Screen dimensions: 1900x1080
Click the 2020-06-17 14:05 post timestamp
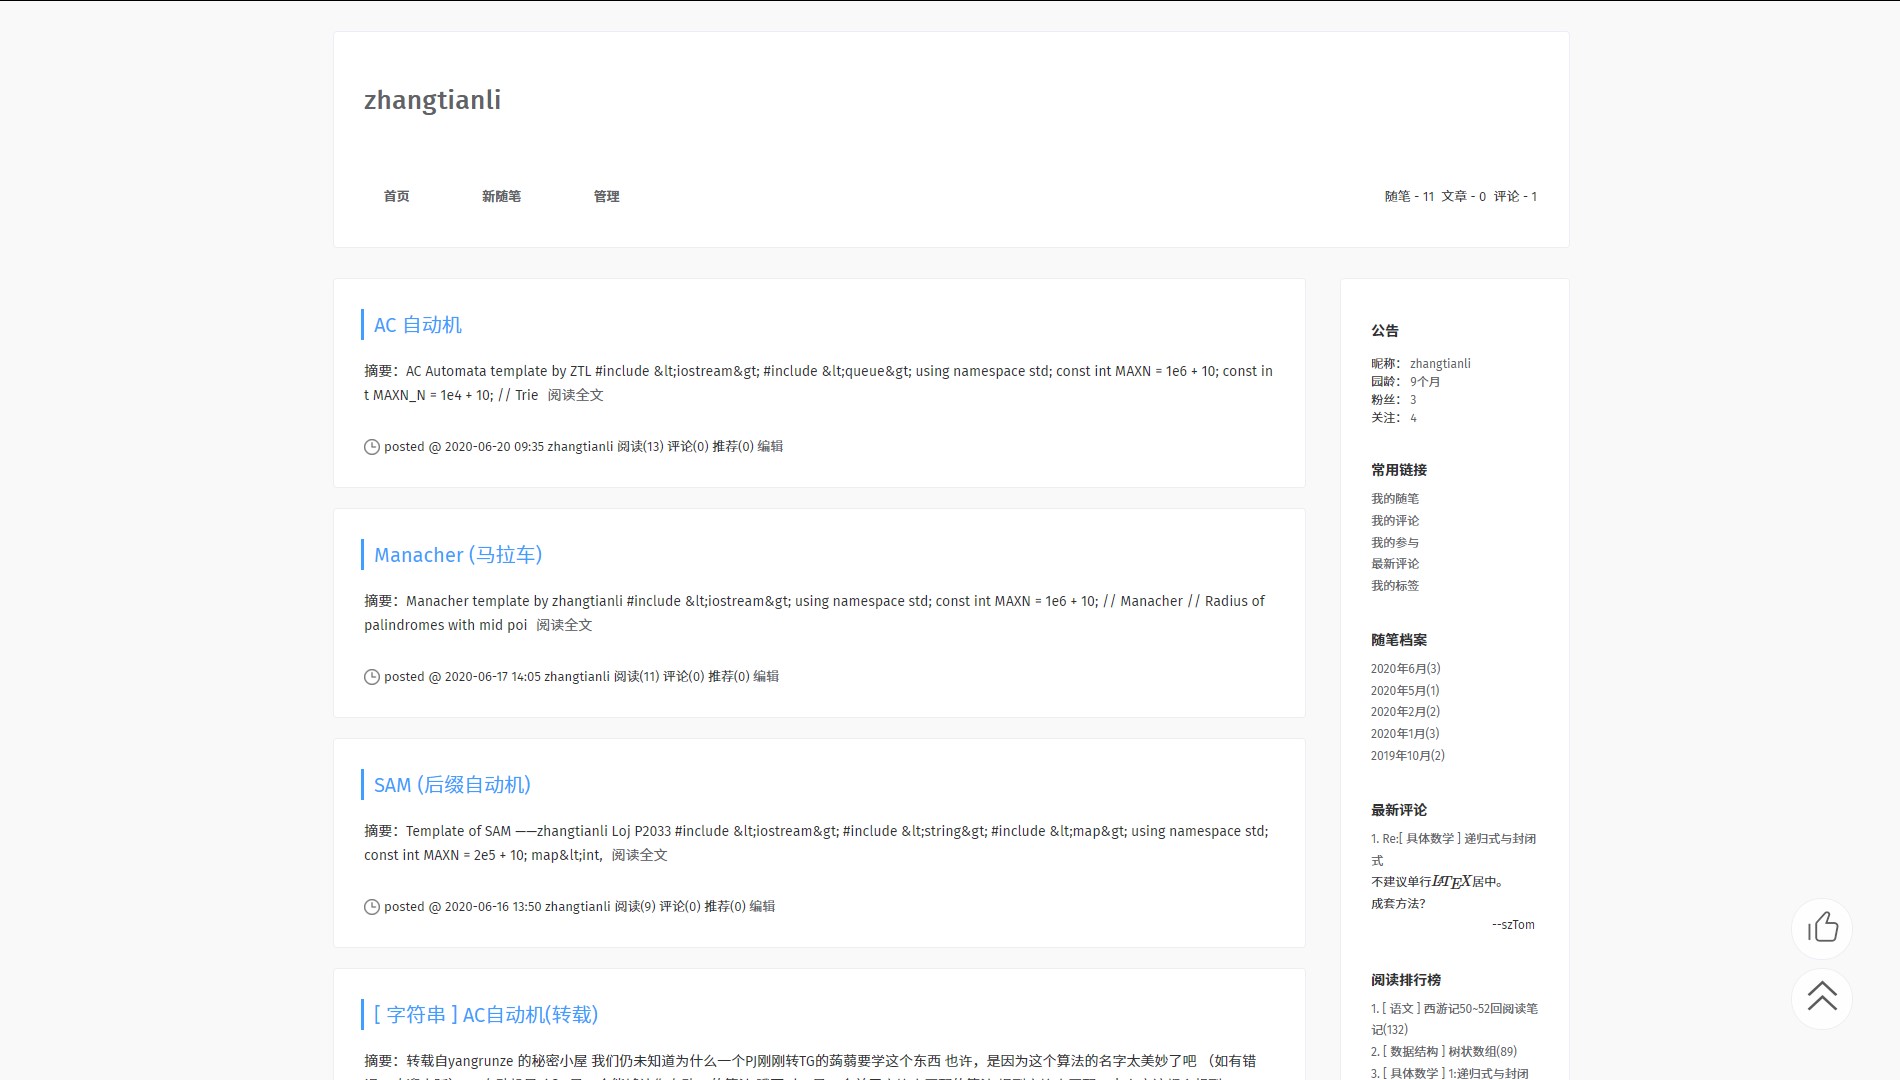(x=493, y=677)
